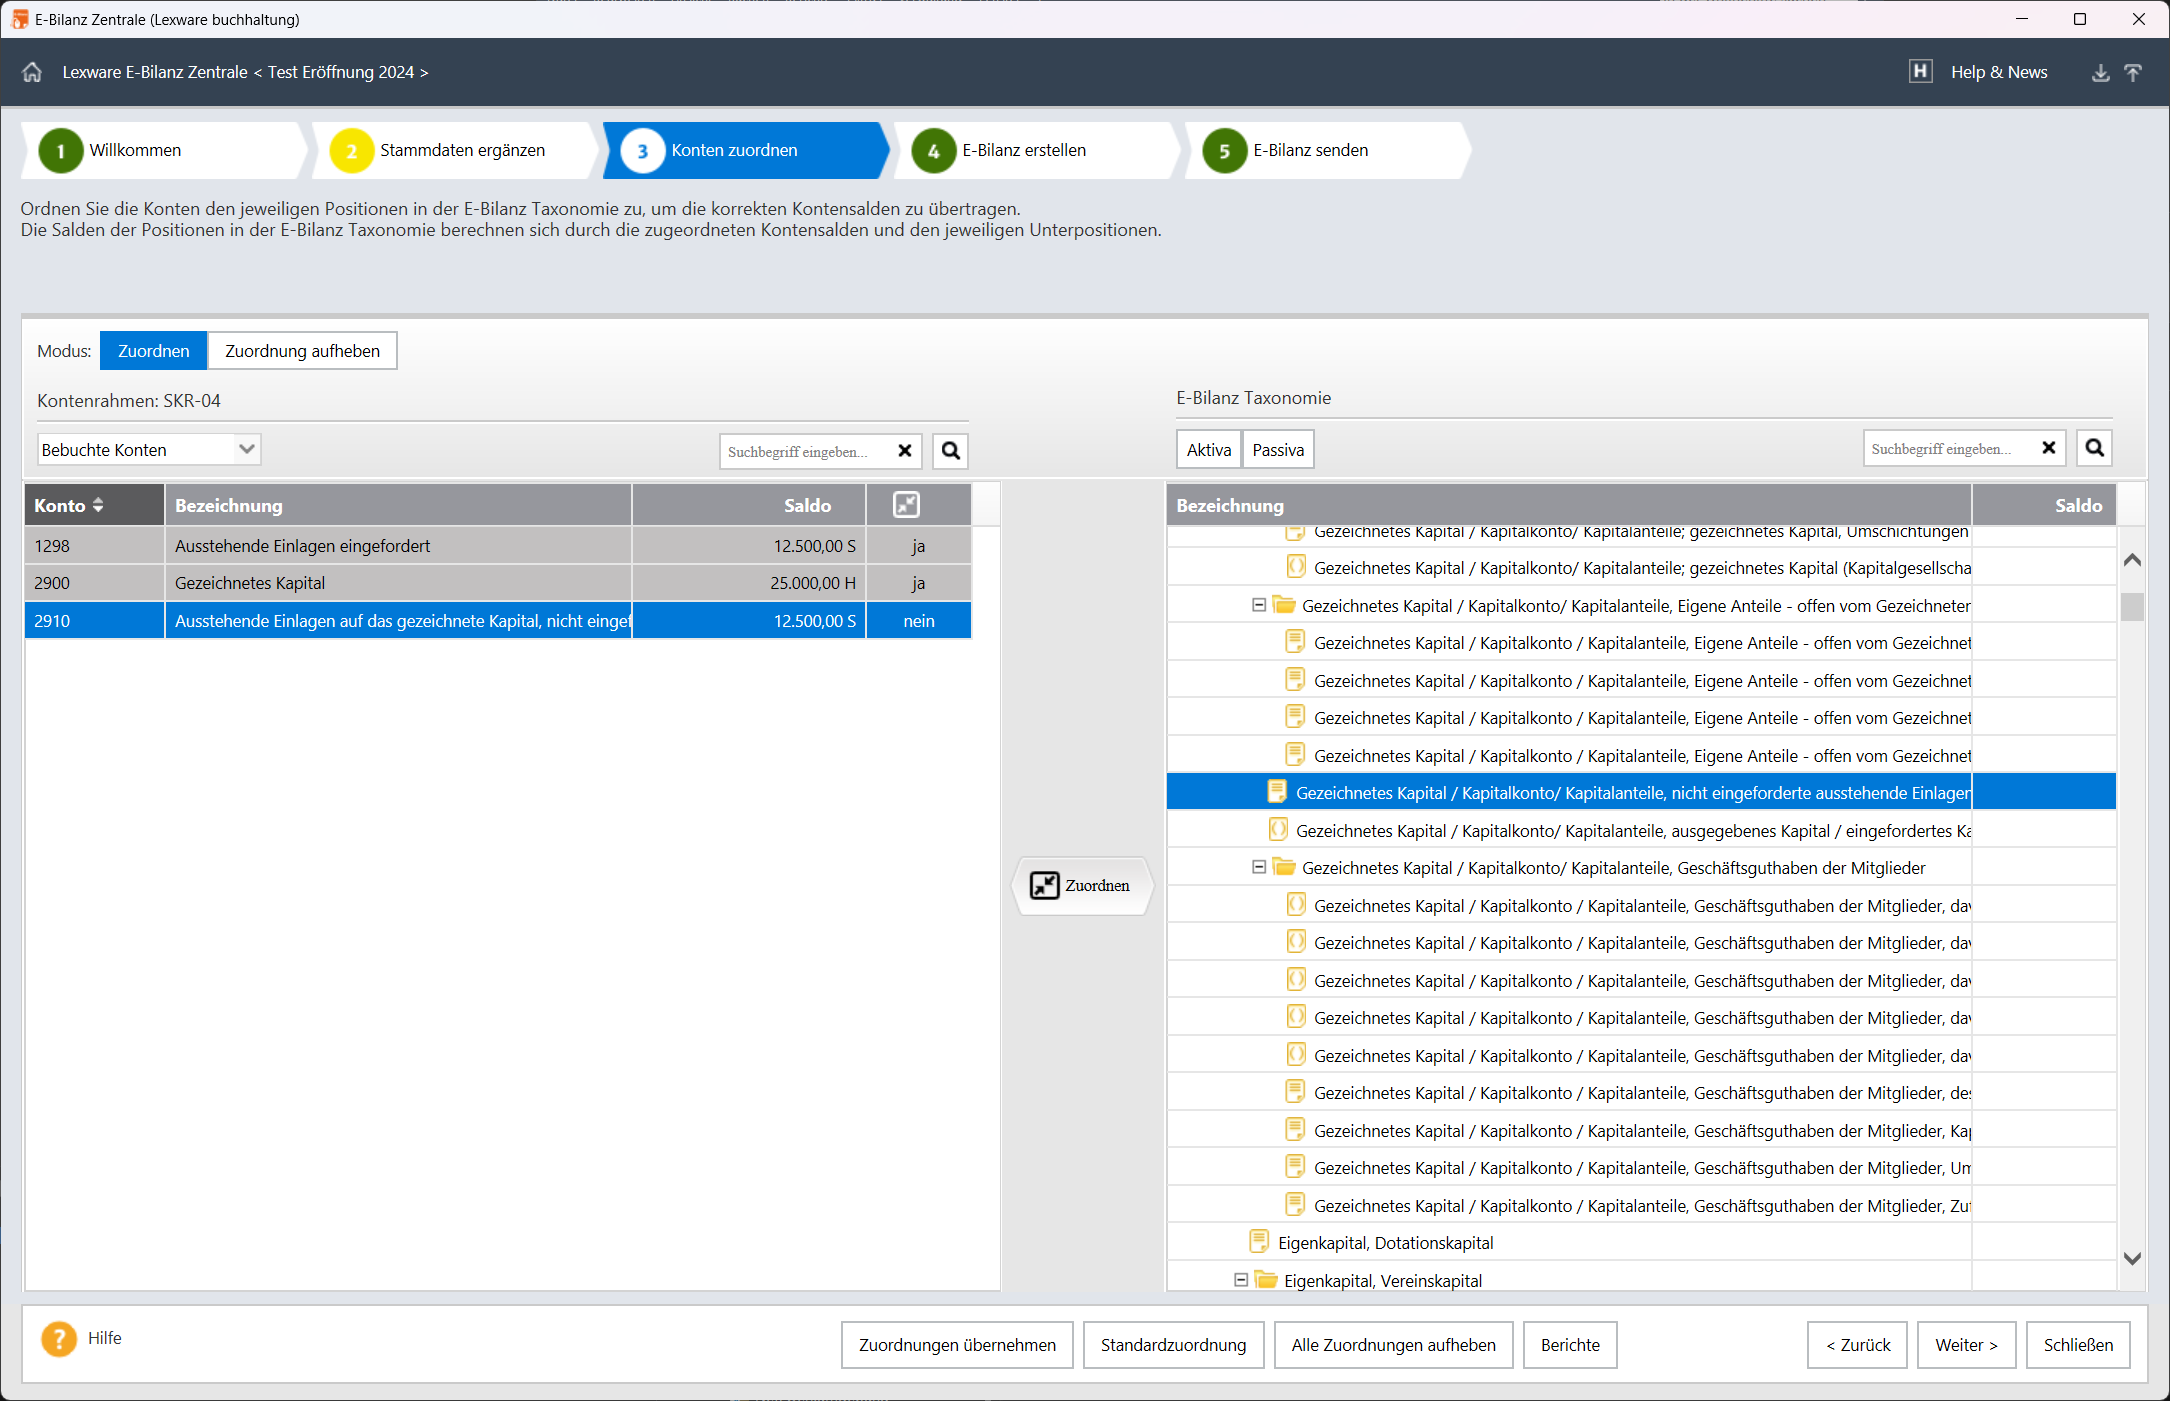Click the Lexware app icon in title bar
The width and height of the screenshot is (2170, 1401).
click(19, 19)
